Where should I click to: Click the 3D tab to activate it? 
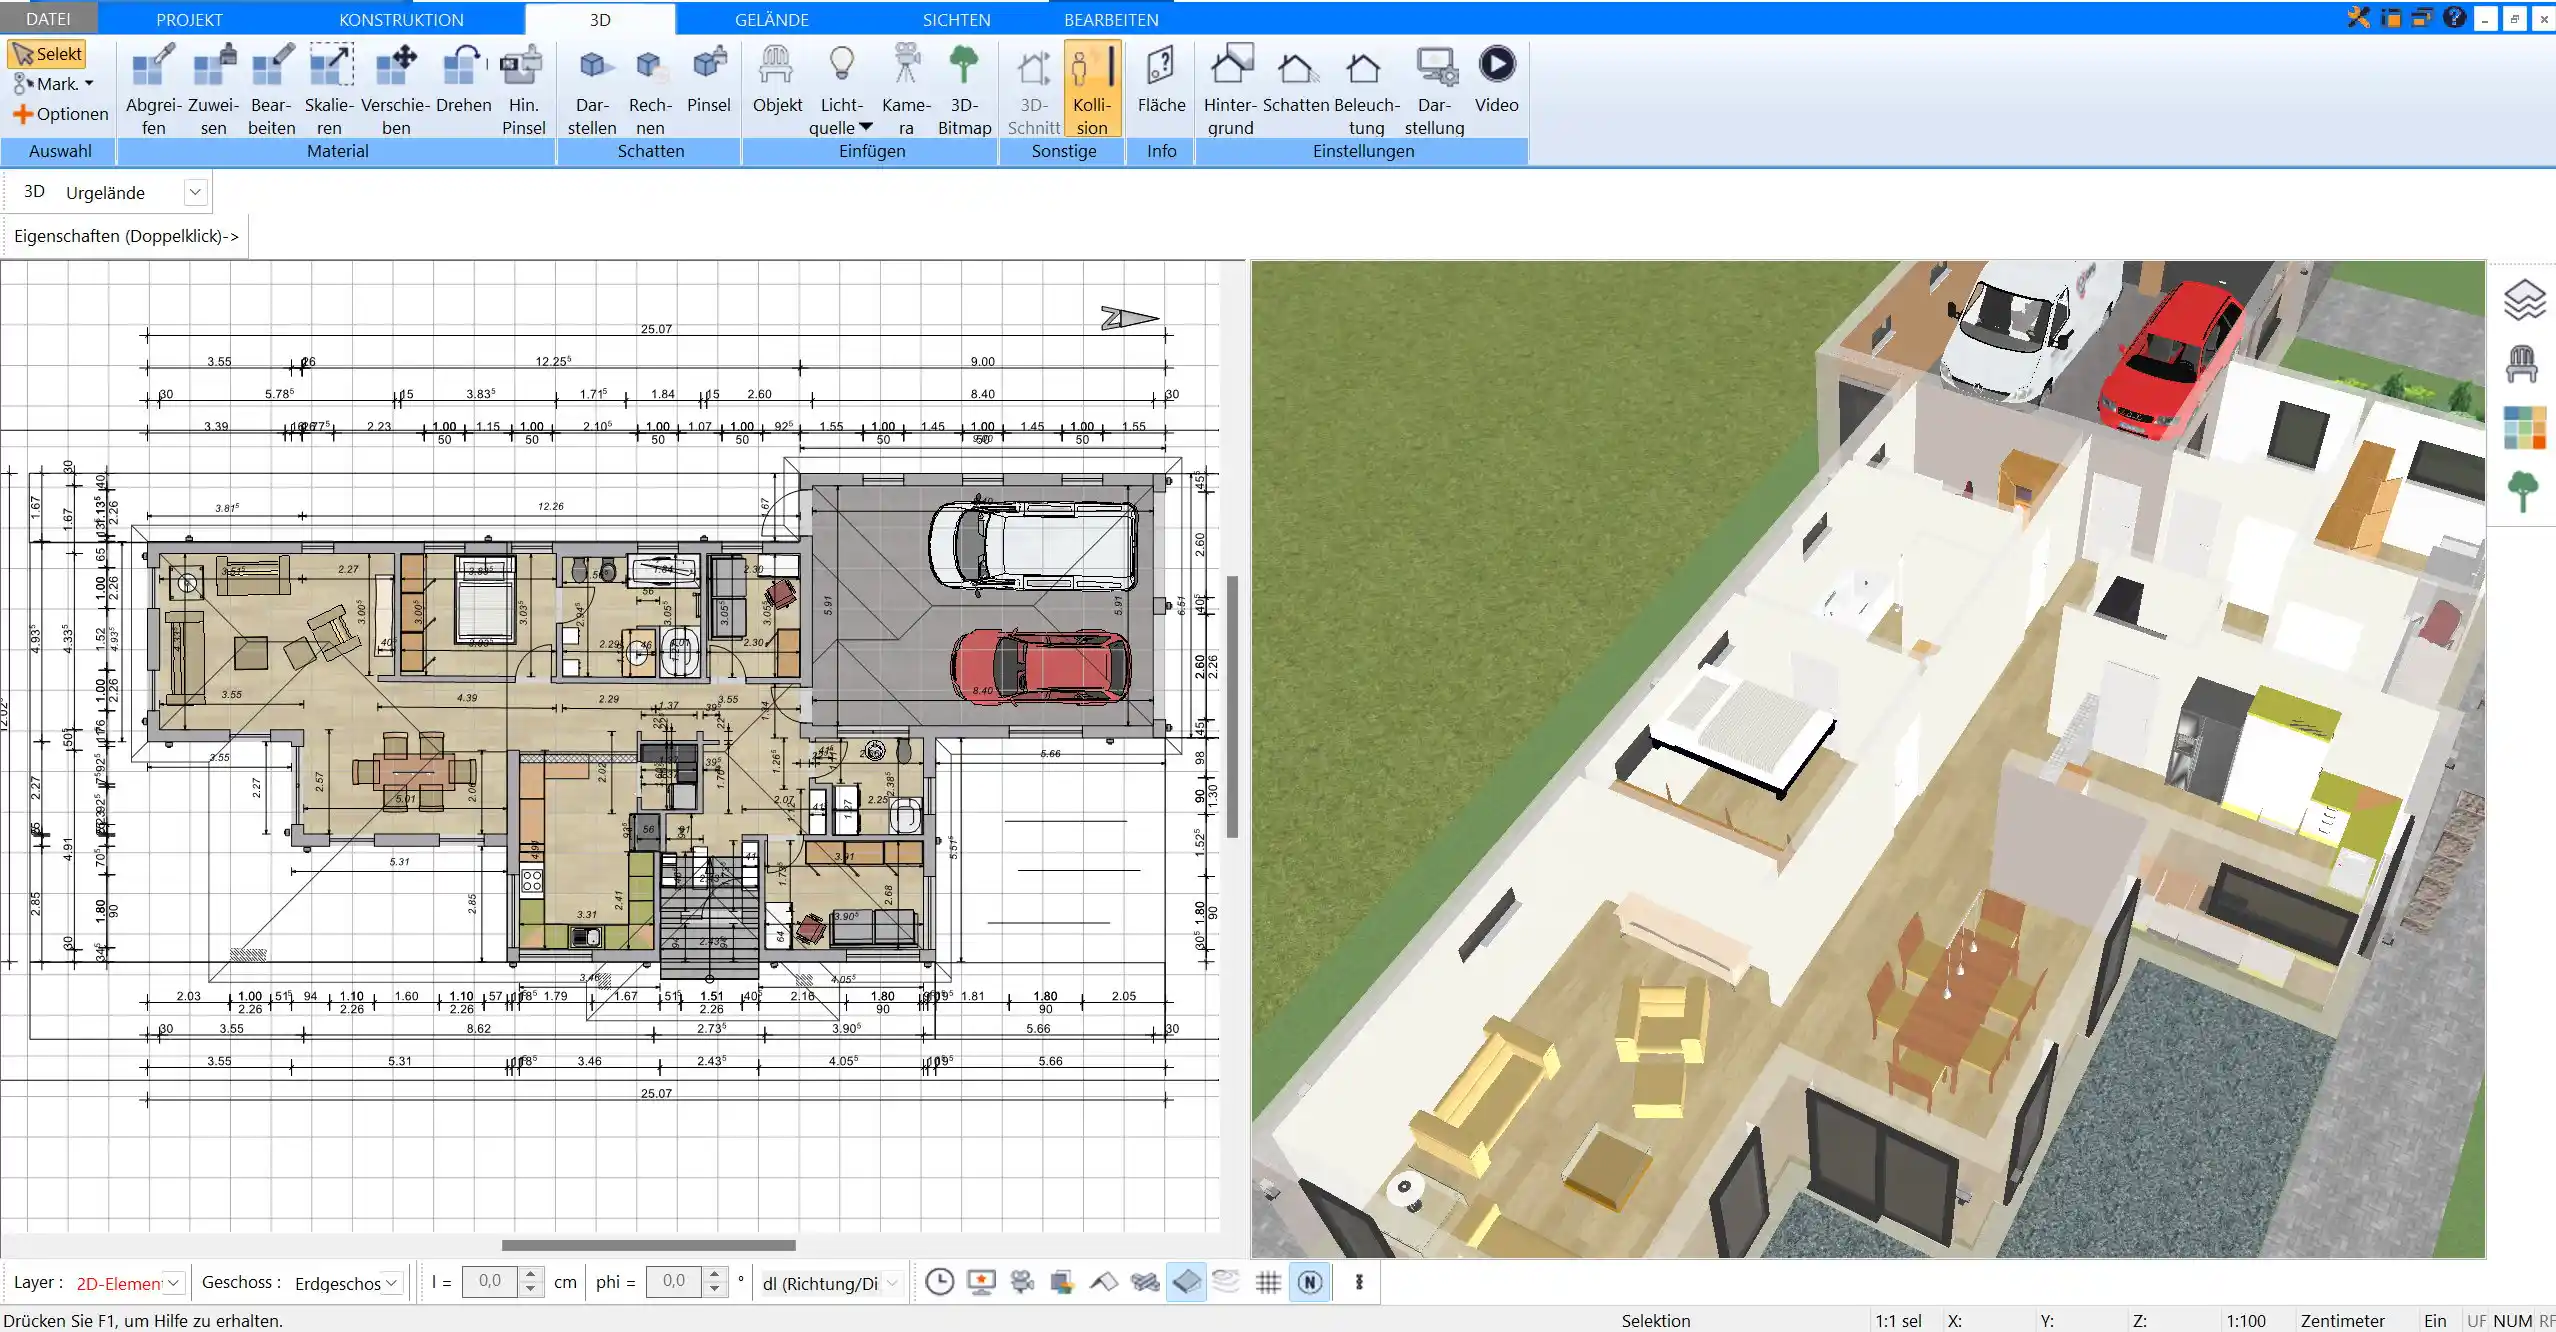[600, 19]
